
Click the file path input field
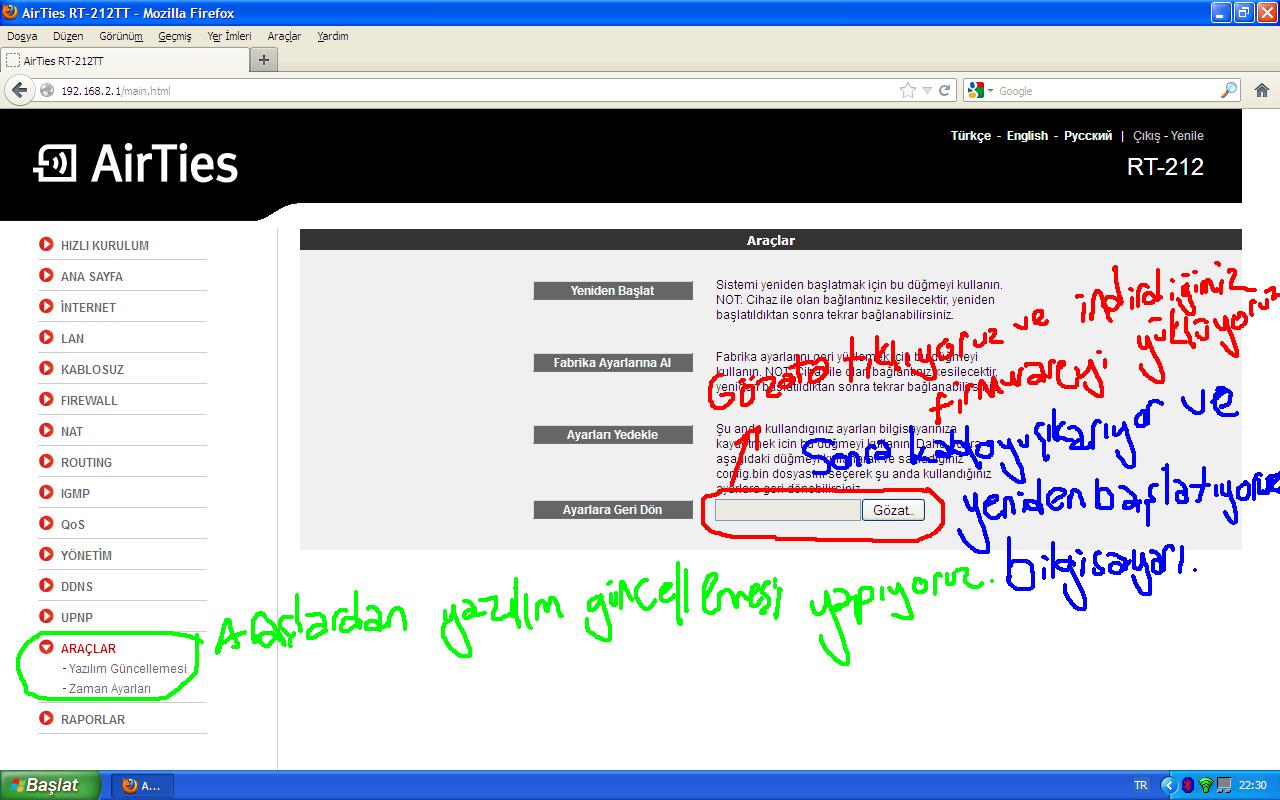pyautogui.click(x=788, y=510)
